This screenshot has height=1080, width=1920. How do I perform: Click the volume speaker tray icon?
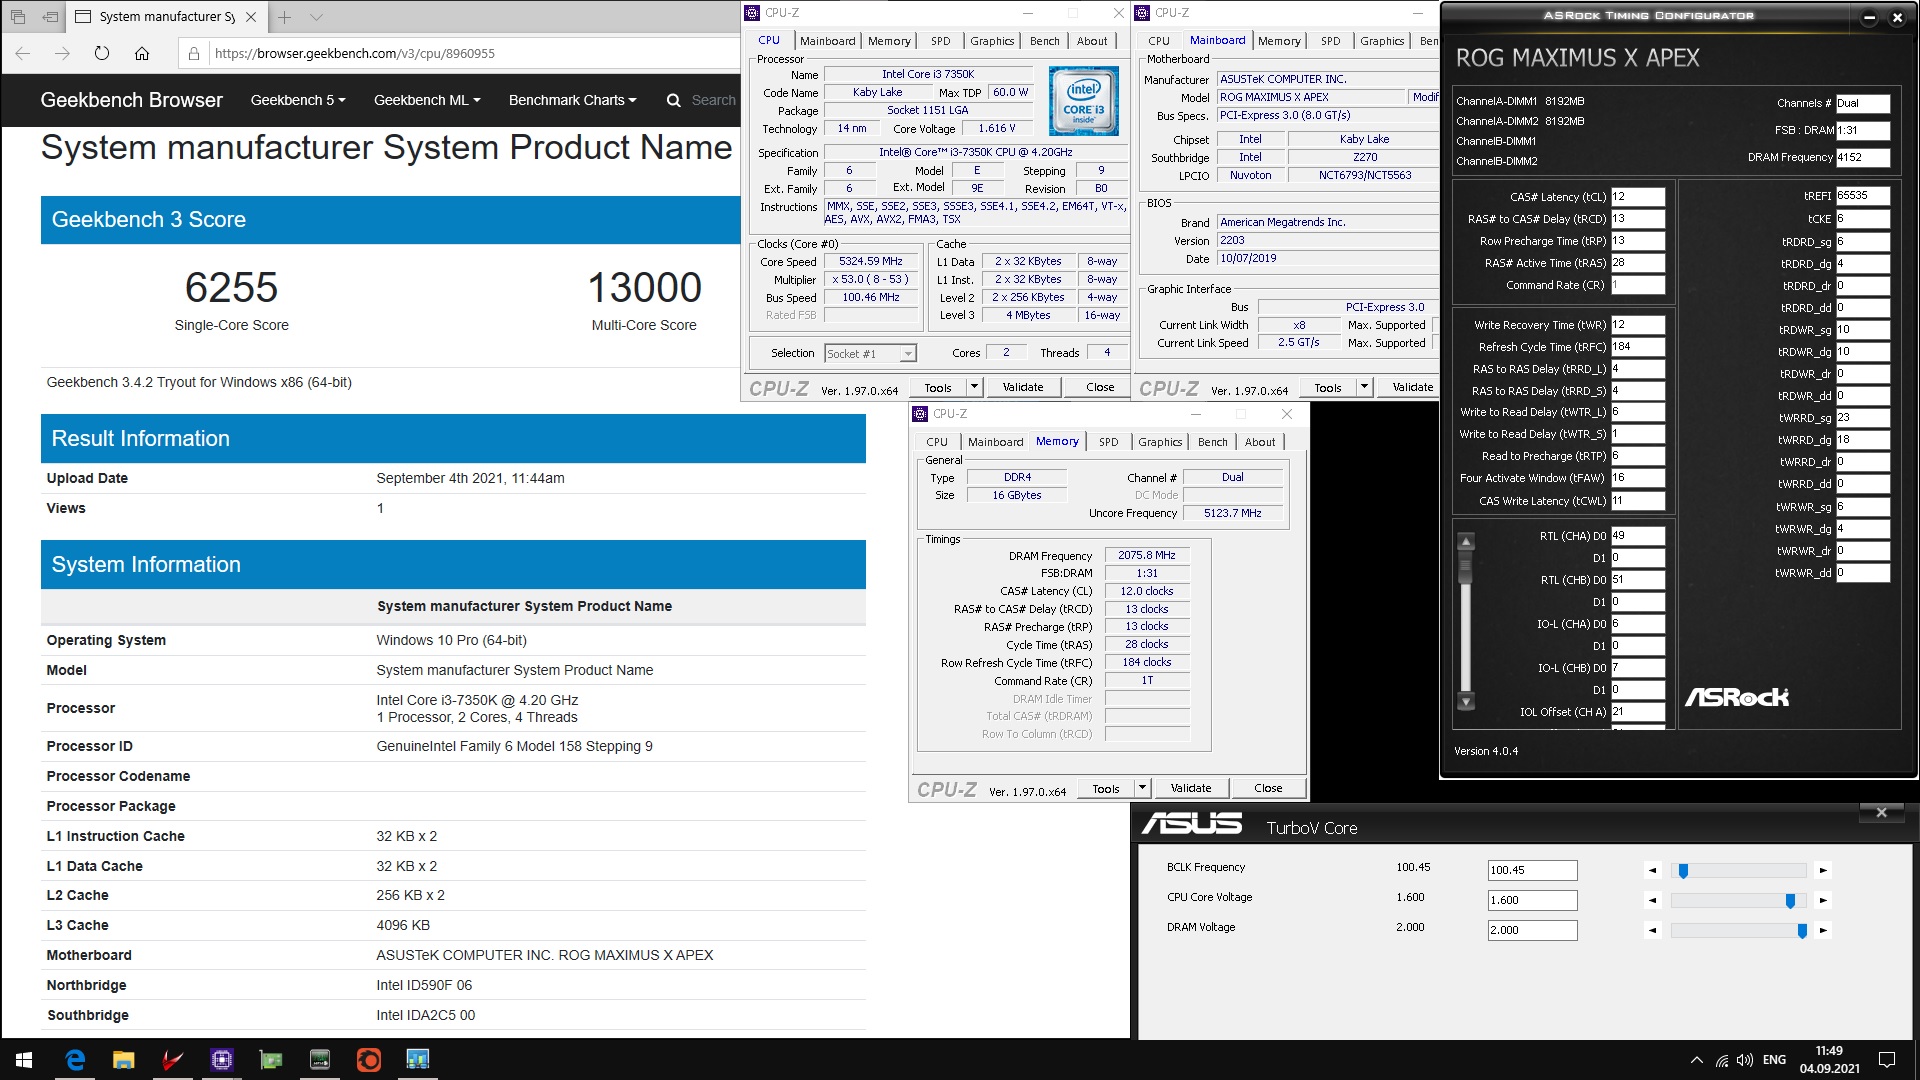point(1745,1060)
